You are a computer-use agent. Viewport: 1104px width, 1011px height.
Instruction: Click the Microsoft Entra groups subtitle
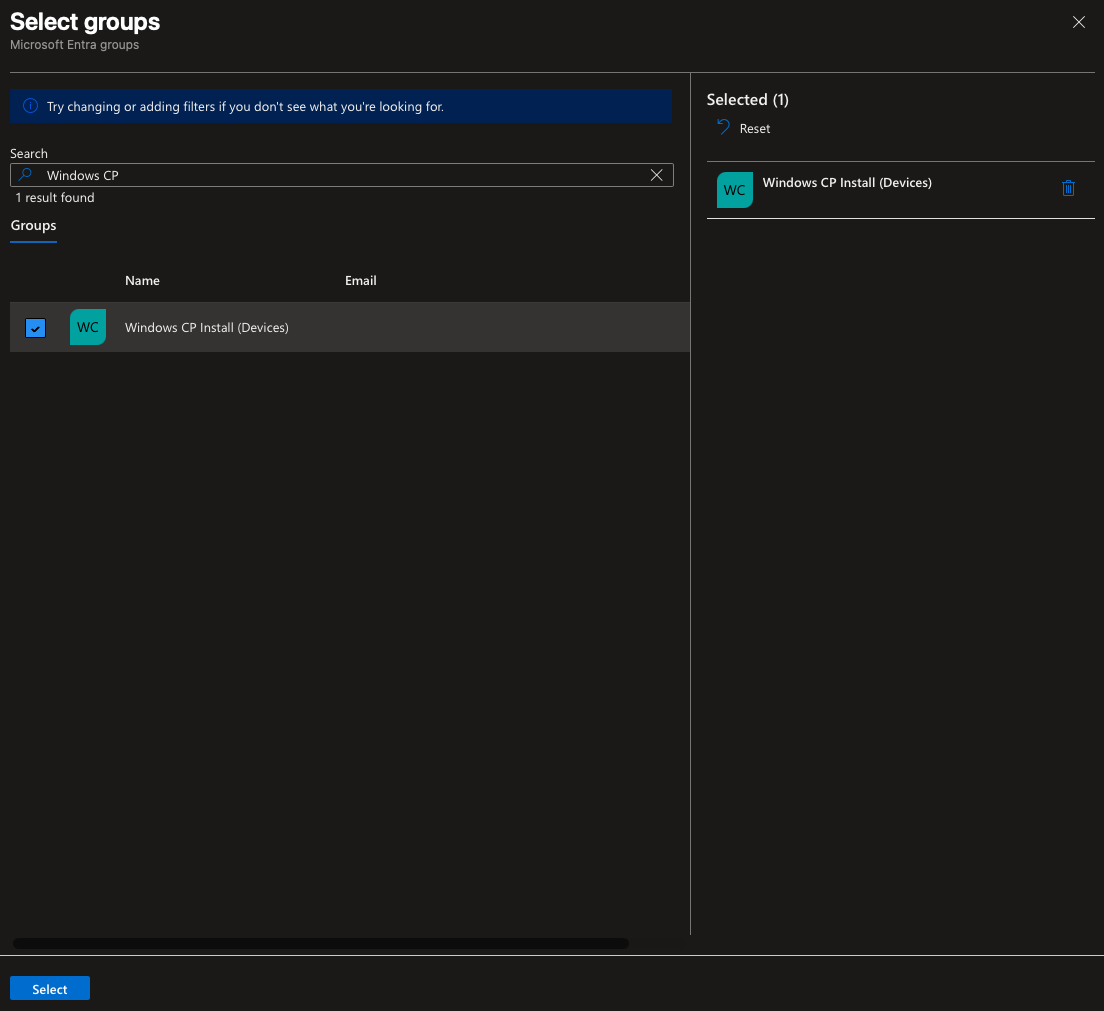click(x=75, y=45)
